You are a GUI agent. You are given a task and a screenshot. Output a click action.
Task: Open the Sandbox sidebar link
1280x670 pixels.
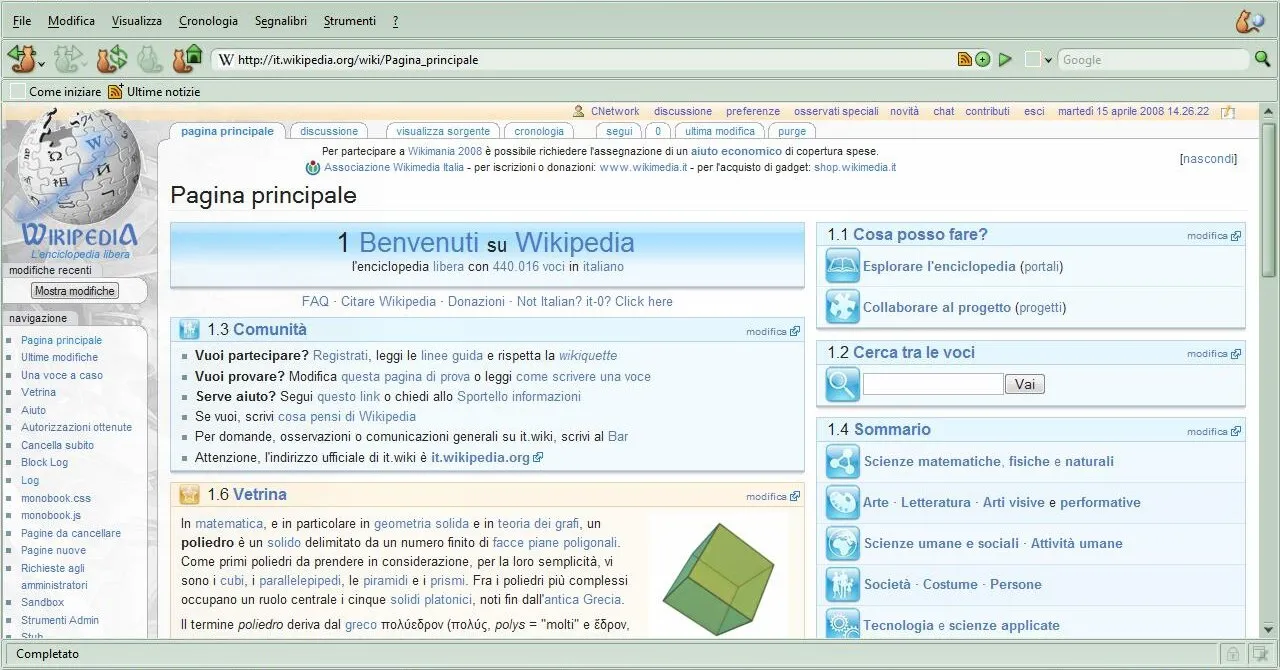click(42, 602)
